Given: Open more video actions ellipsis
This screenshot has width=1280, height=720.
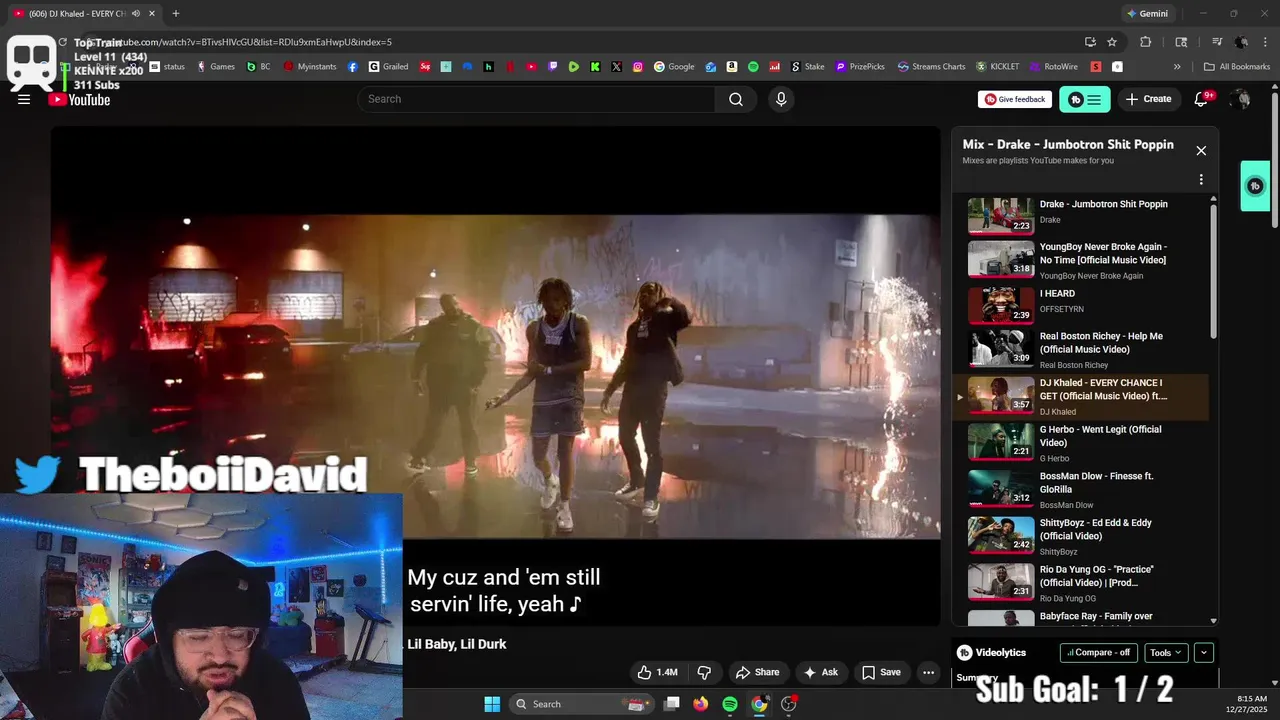Looking at the screenshot, I should [x=928, y=672].
